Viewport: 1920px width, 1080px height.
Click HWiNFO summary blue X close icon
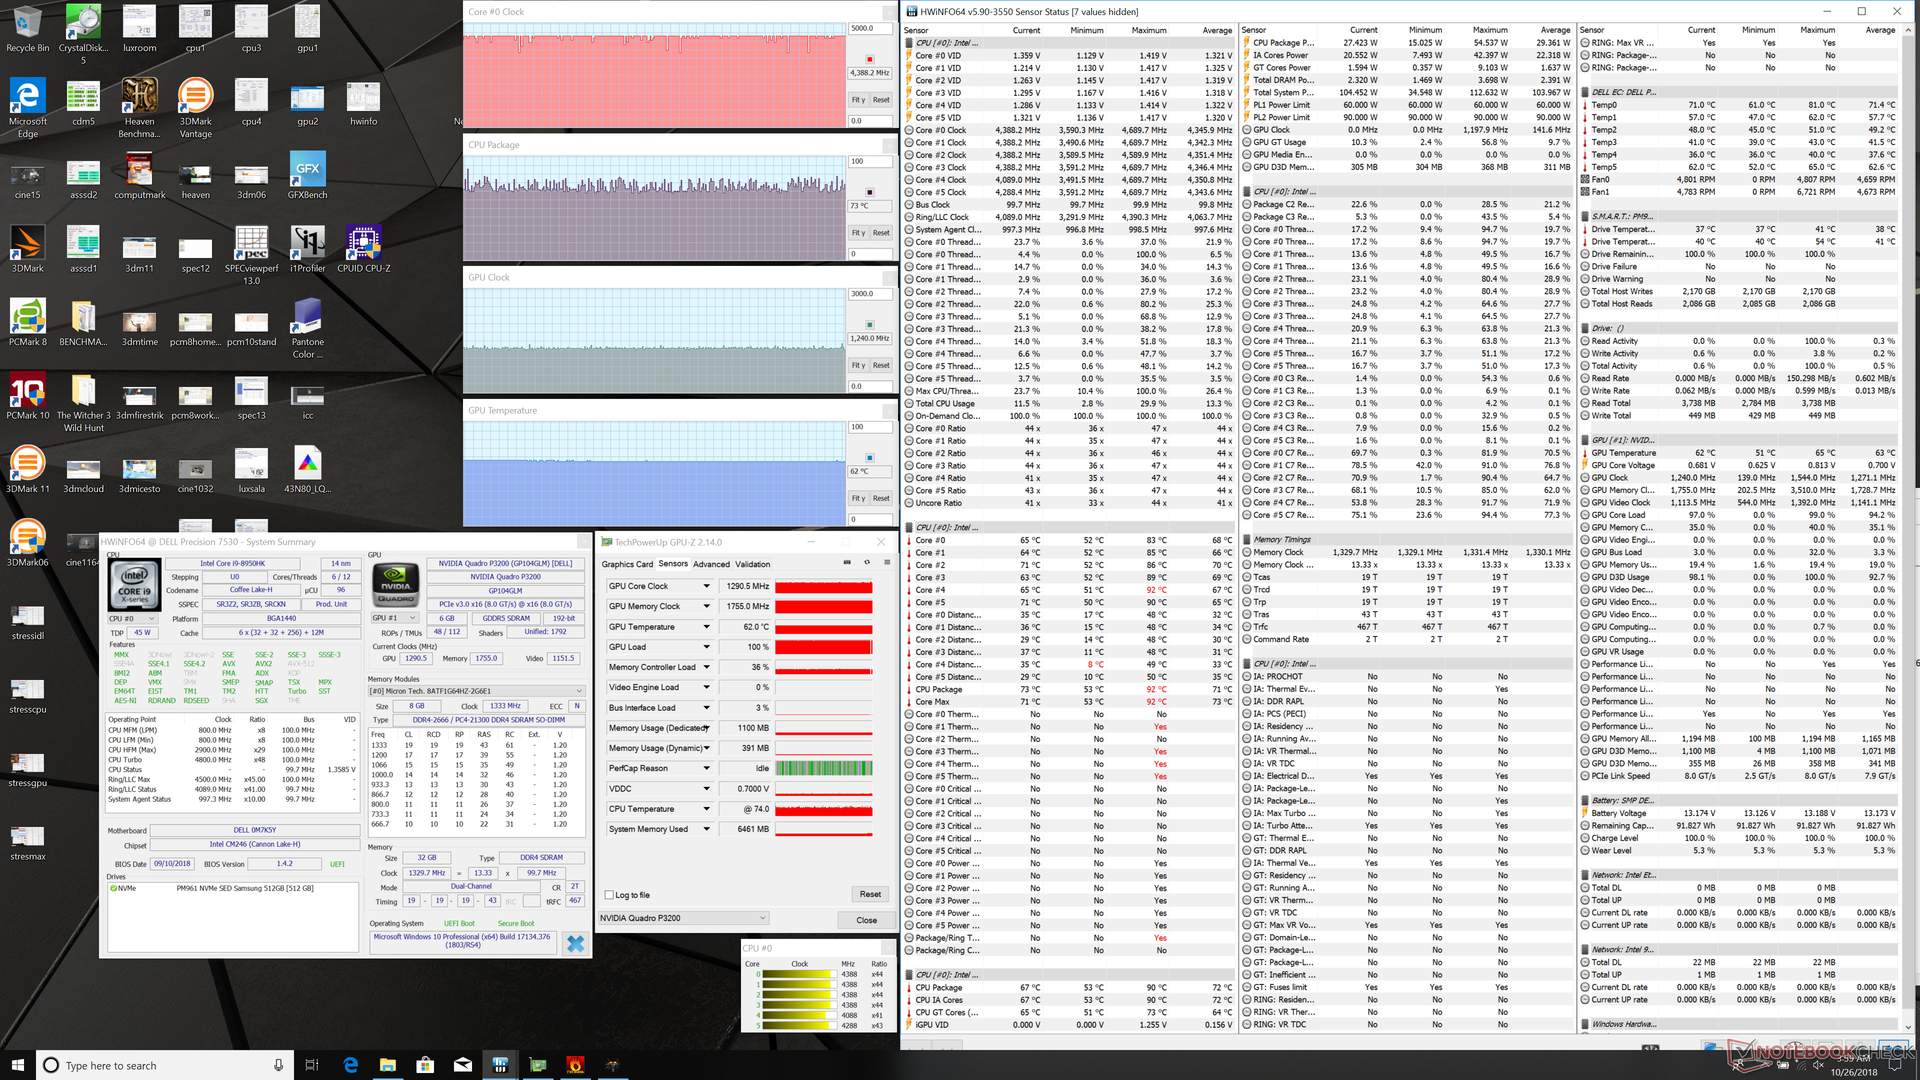coord(575,943)
